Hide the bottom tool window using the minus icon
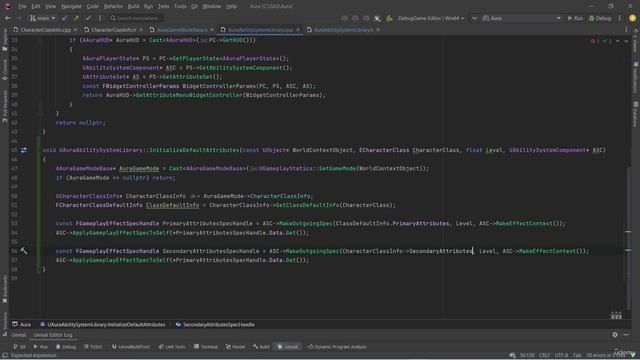Screen dimensions: 640x360 point(626,335)
